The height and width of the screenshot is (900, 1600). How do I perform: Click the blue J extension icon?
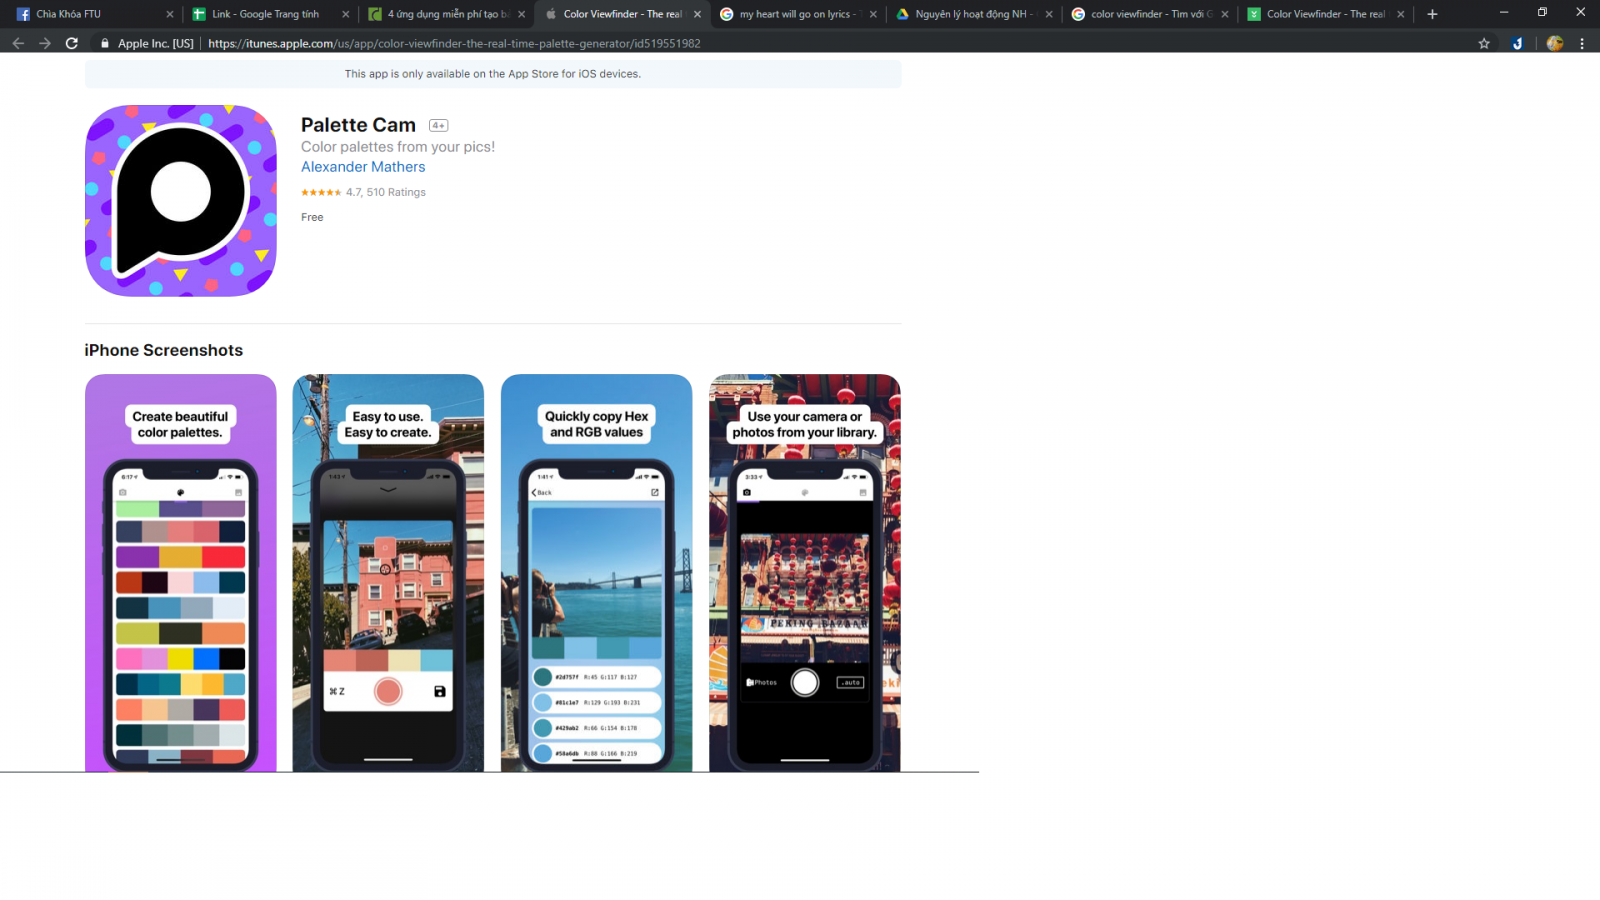coord(1517,43)
